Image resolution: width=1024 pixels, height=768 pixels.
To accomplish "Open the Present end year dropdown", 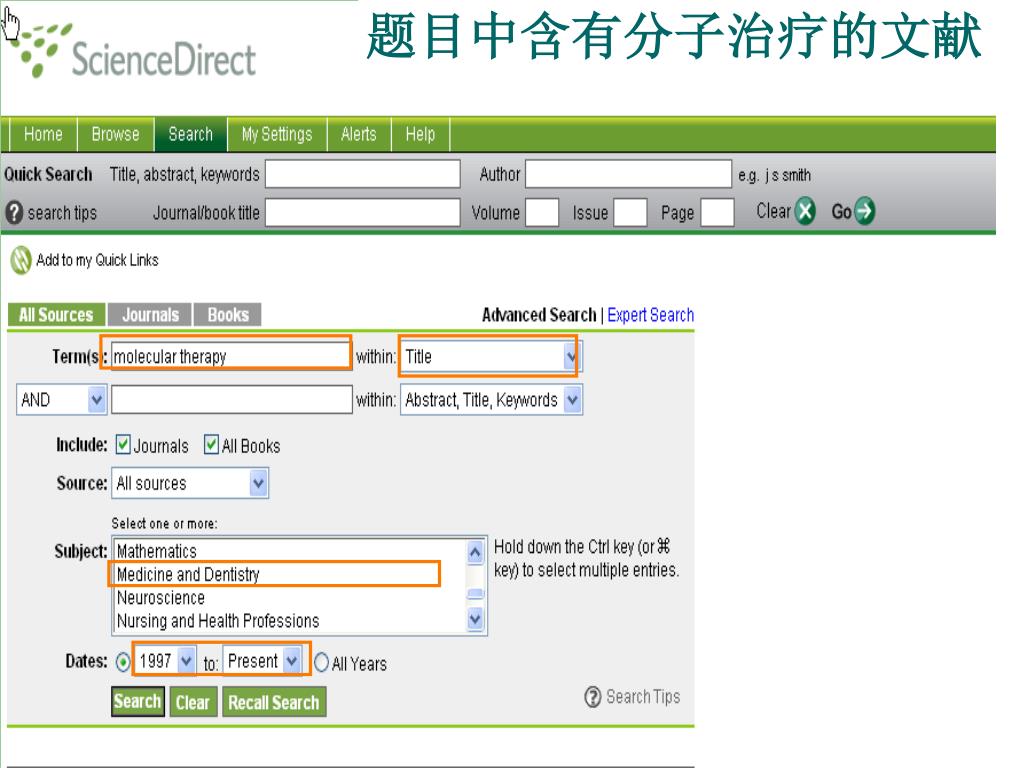I will 263,661.
